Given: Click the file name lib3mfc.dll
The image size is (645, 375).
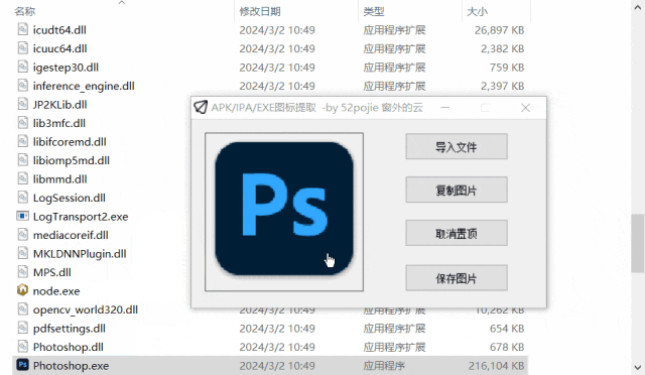Looking at the screenshot, I should pyautogui.click(x=59, y=123).
